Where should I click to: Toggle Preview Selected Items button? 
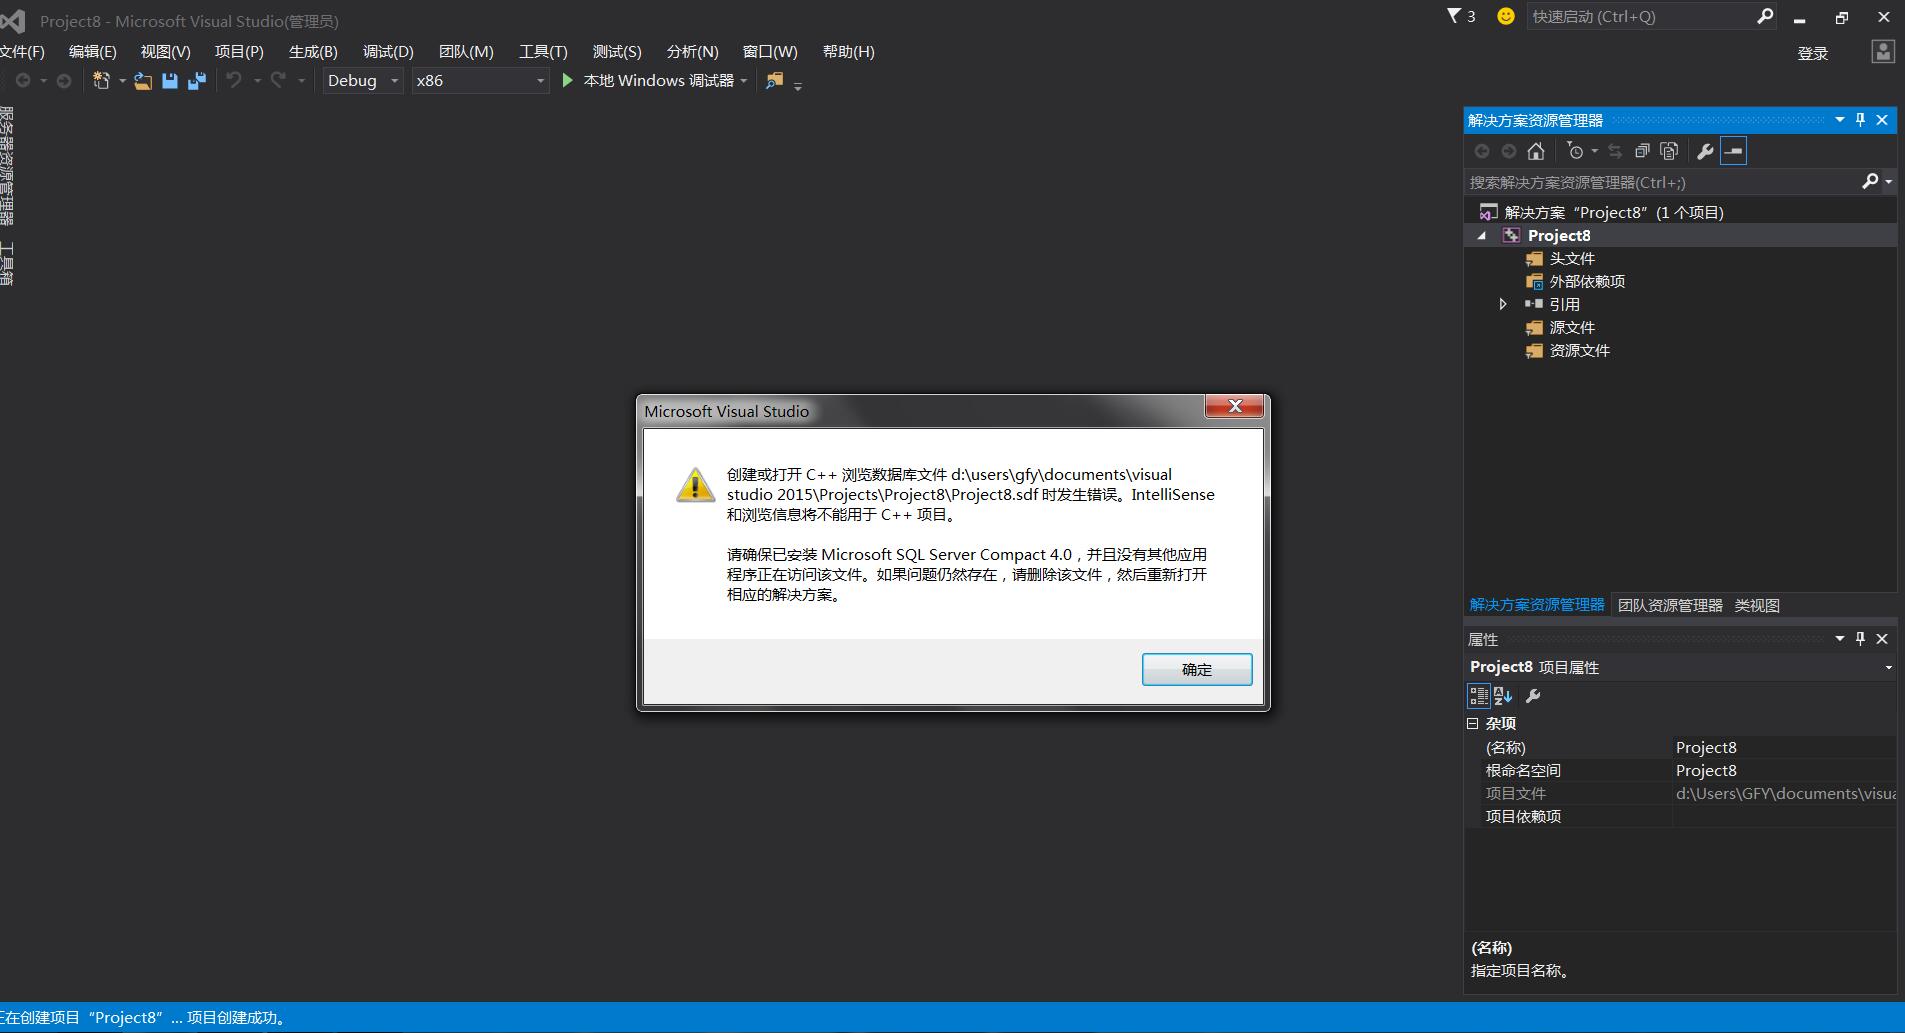(x=1734, y=151)
